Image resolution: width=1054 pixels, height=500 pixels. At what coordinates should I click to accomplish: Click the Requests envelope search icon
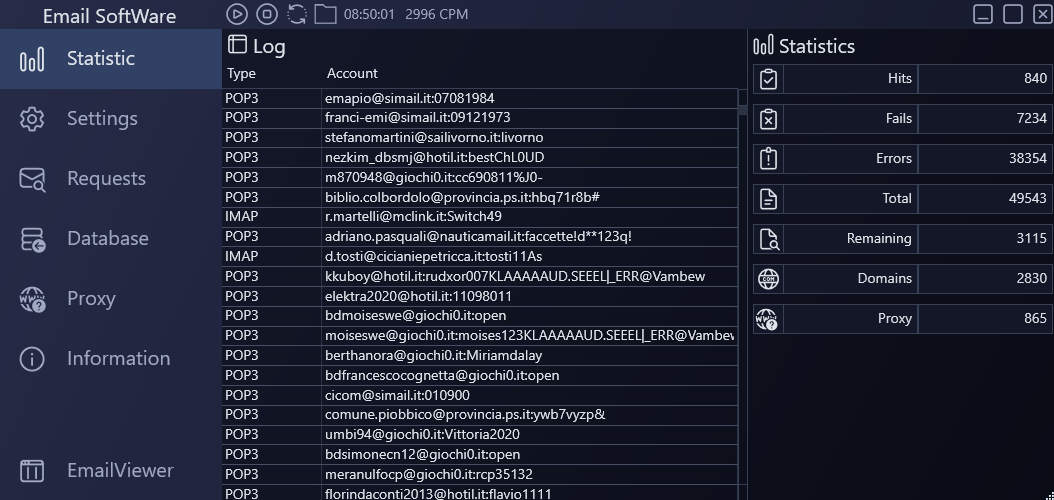point(32,179)
